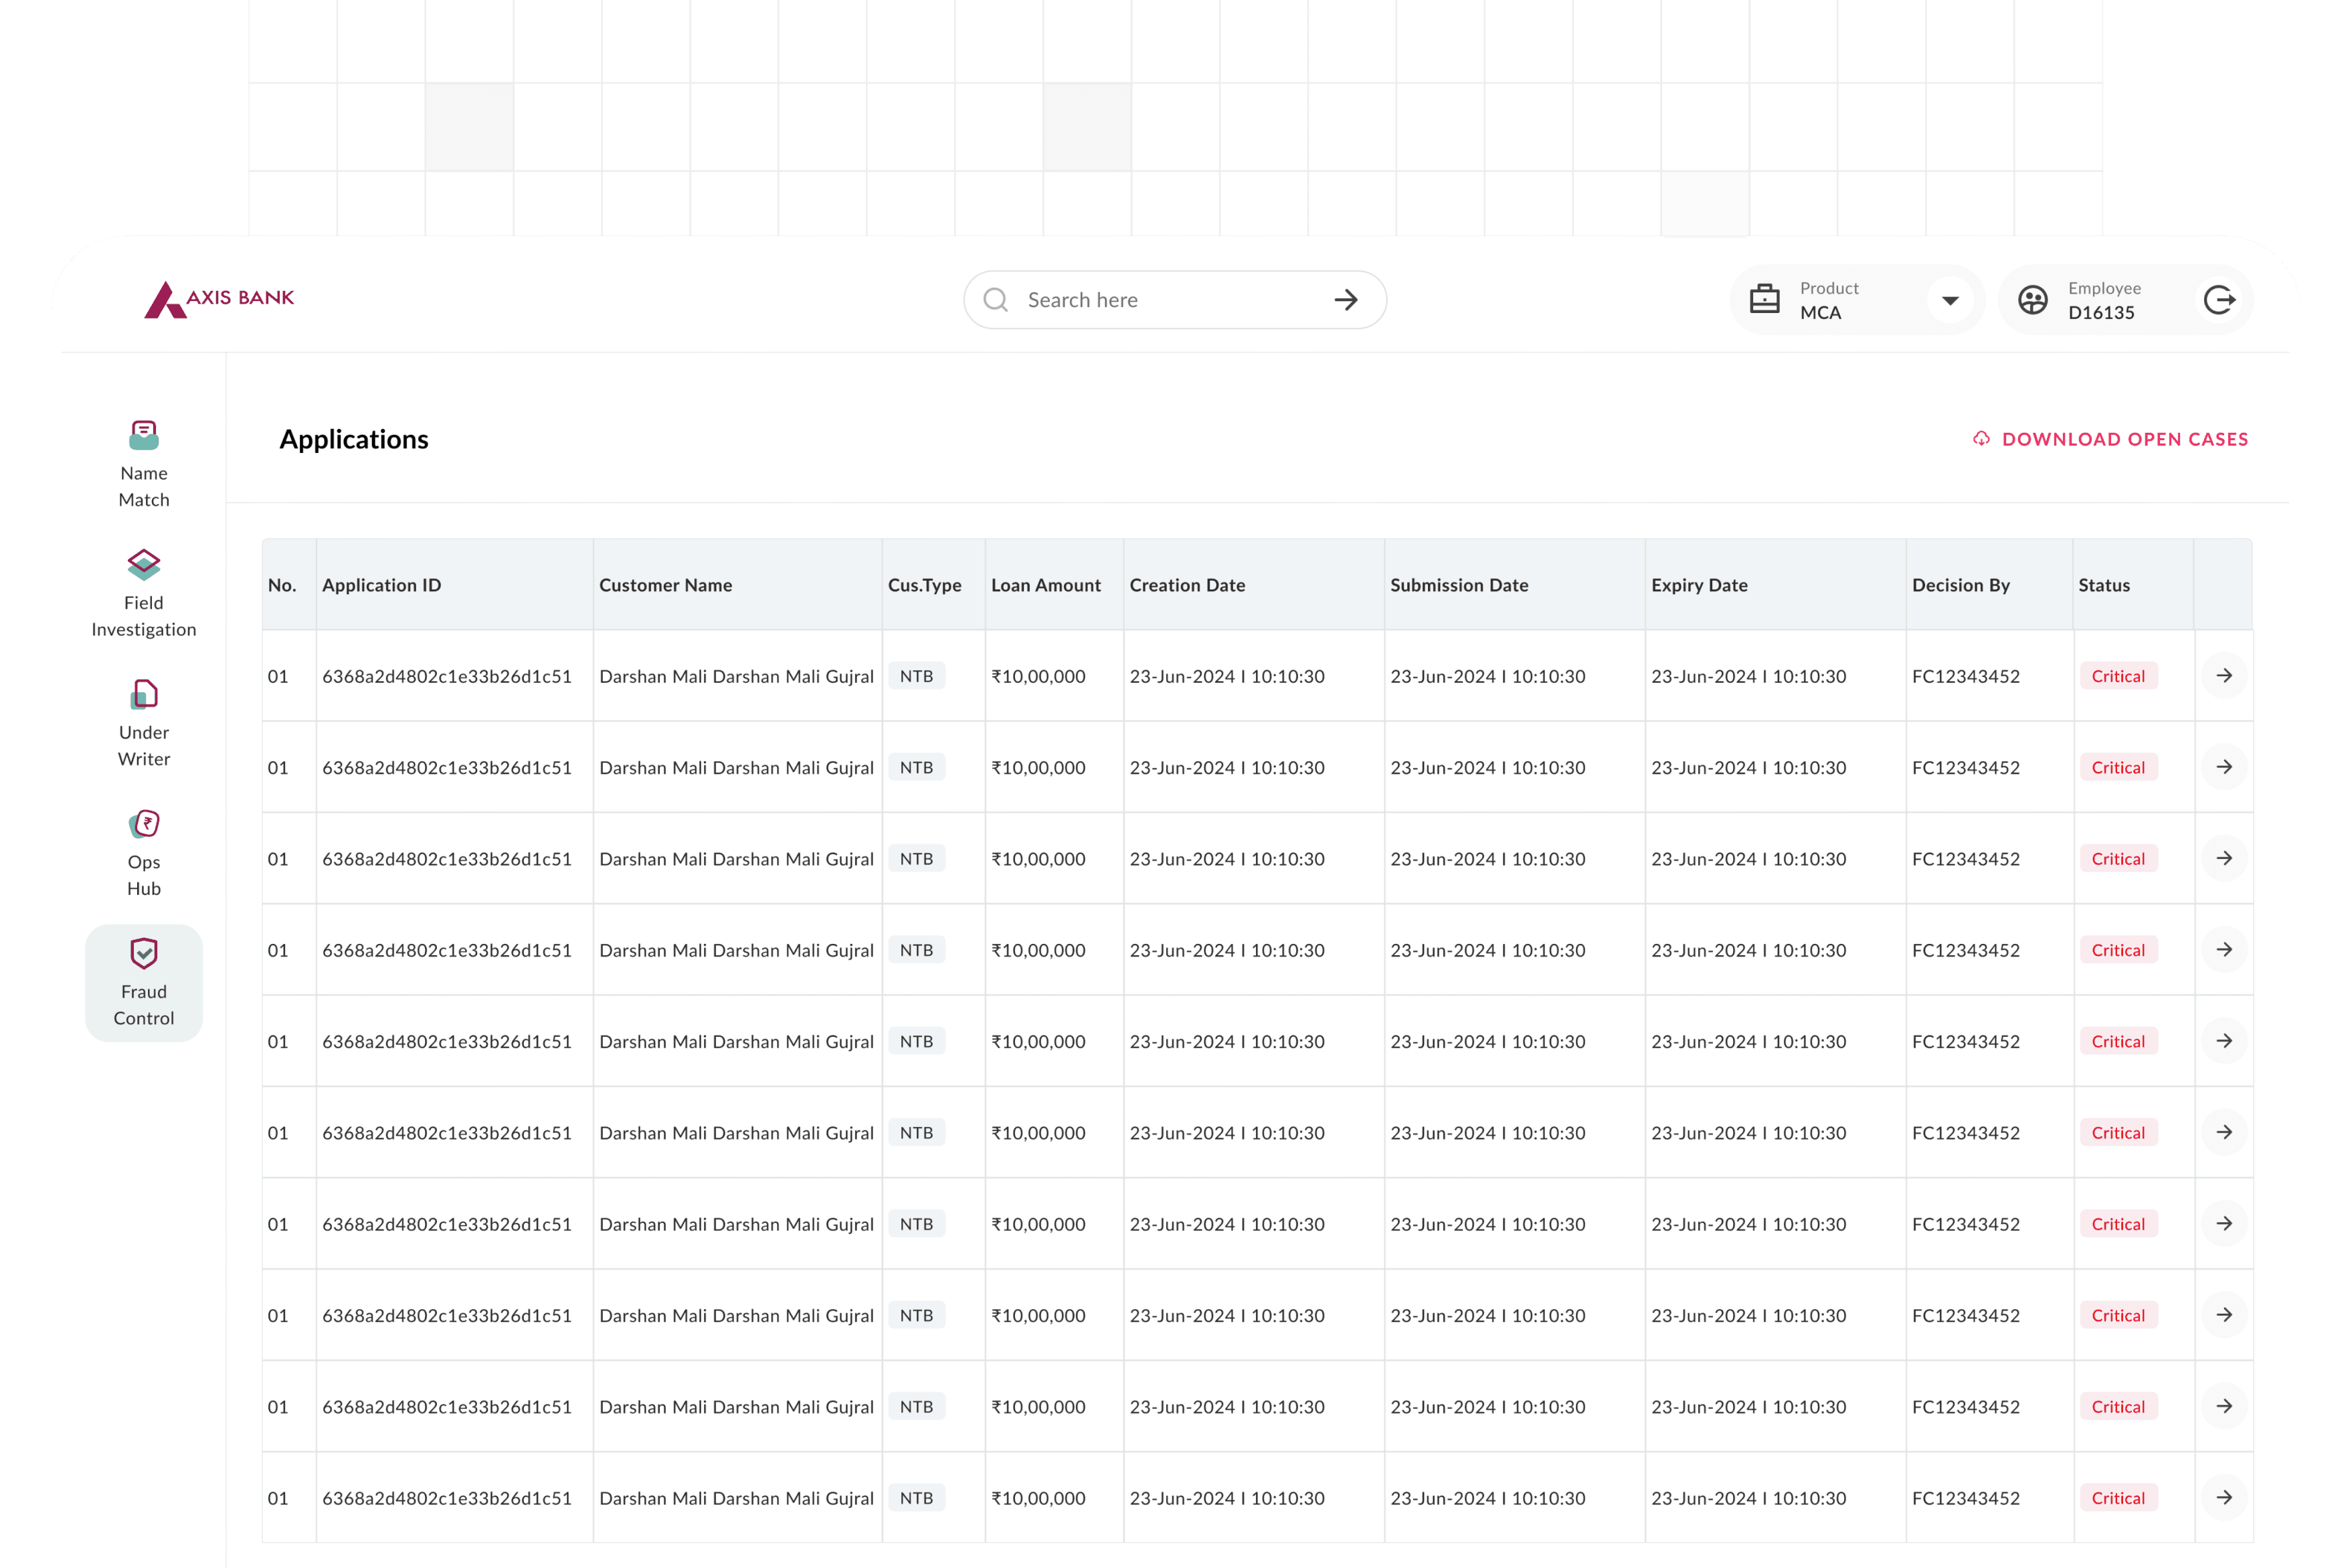Open the last application row arrow
The image size is (2350, 1568).
point(2224,1497)
